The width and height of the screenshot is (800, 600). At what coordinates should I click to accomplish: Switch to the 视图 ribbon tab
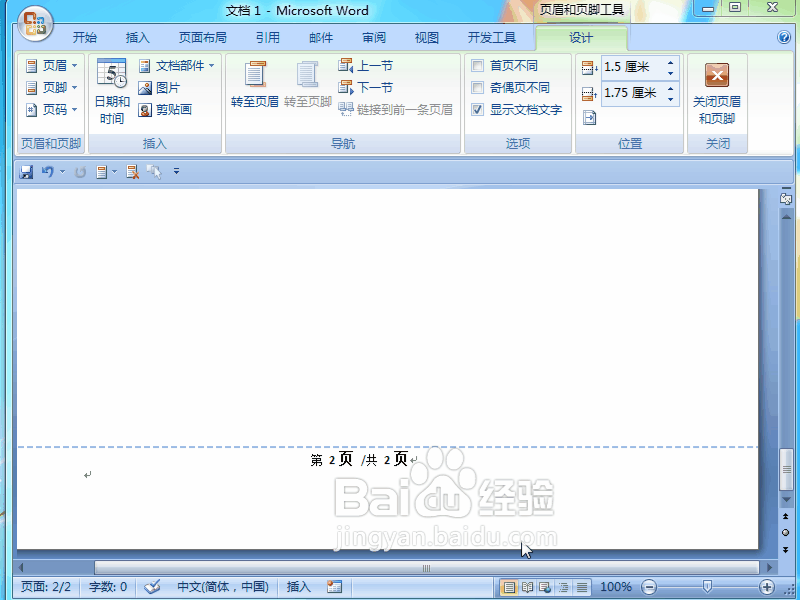[426, 37]
